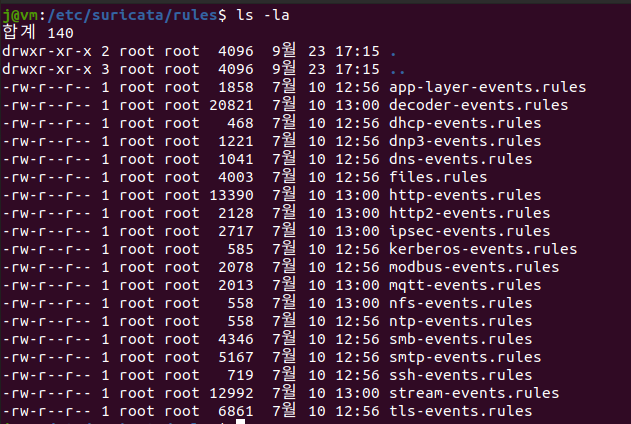The width and height of the screenshot is (631, 424).
Task: Click the app-layer-events.rules filename
Action: coord(487,88)
